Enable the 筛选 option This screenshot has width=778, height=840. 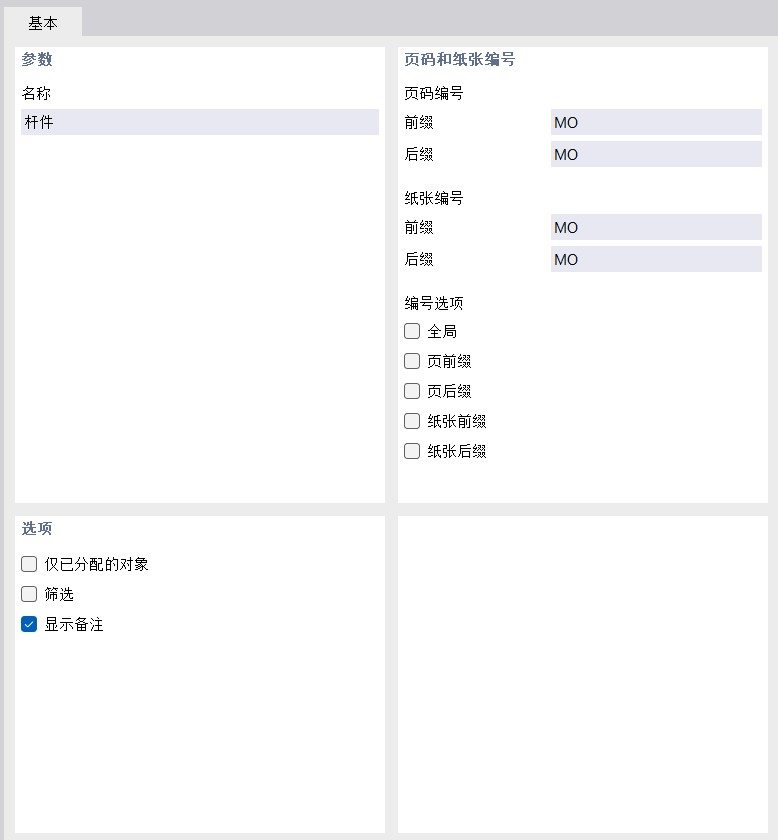tap(29, 594)
